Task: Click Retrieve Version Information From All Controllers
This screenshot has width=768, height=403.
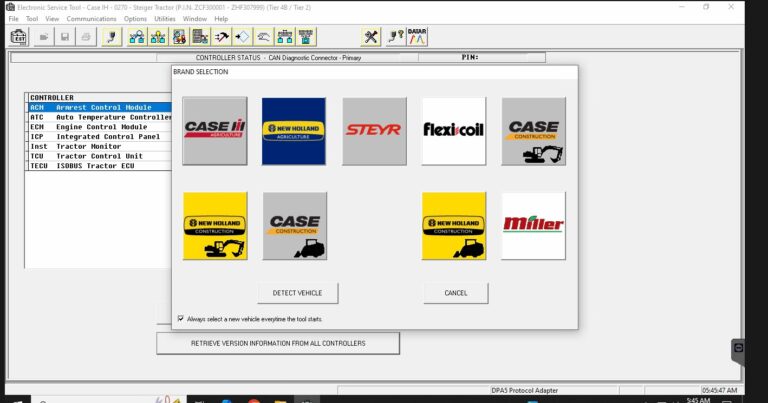Action: [278, 343]
